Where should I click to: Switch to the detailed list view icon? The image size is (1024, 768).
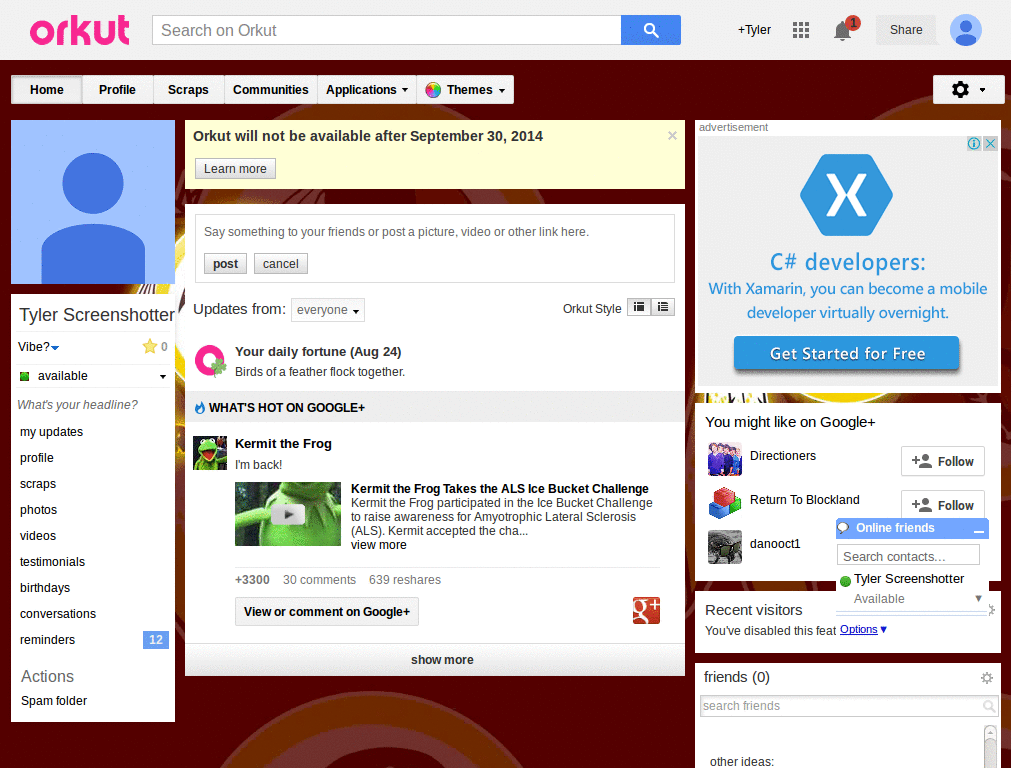tap(663, 307)
